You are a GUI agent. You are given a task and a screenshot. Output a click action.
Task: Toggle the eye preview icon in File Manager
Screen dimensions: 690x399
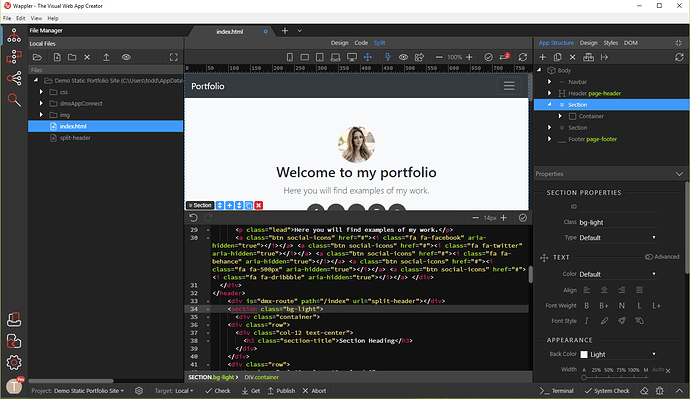coord(126,57)
